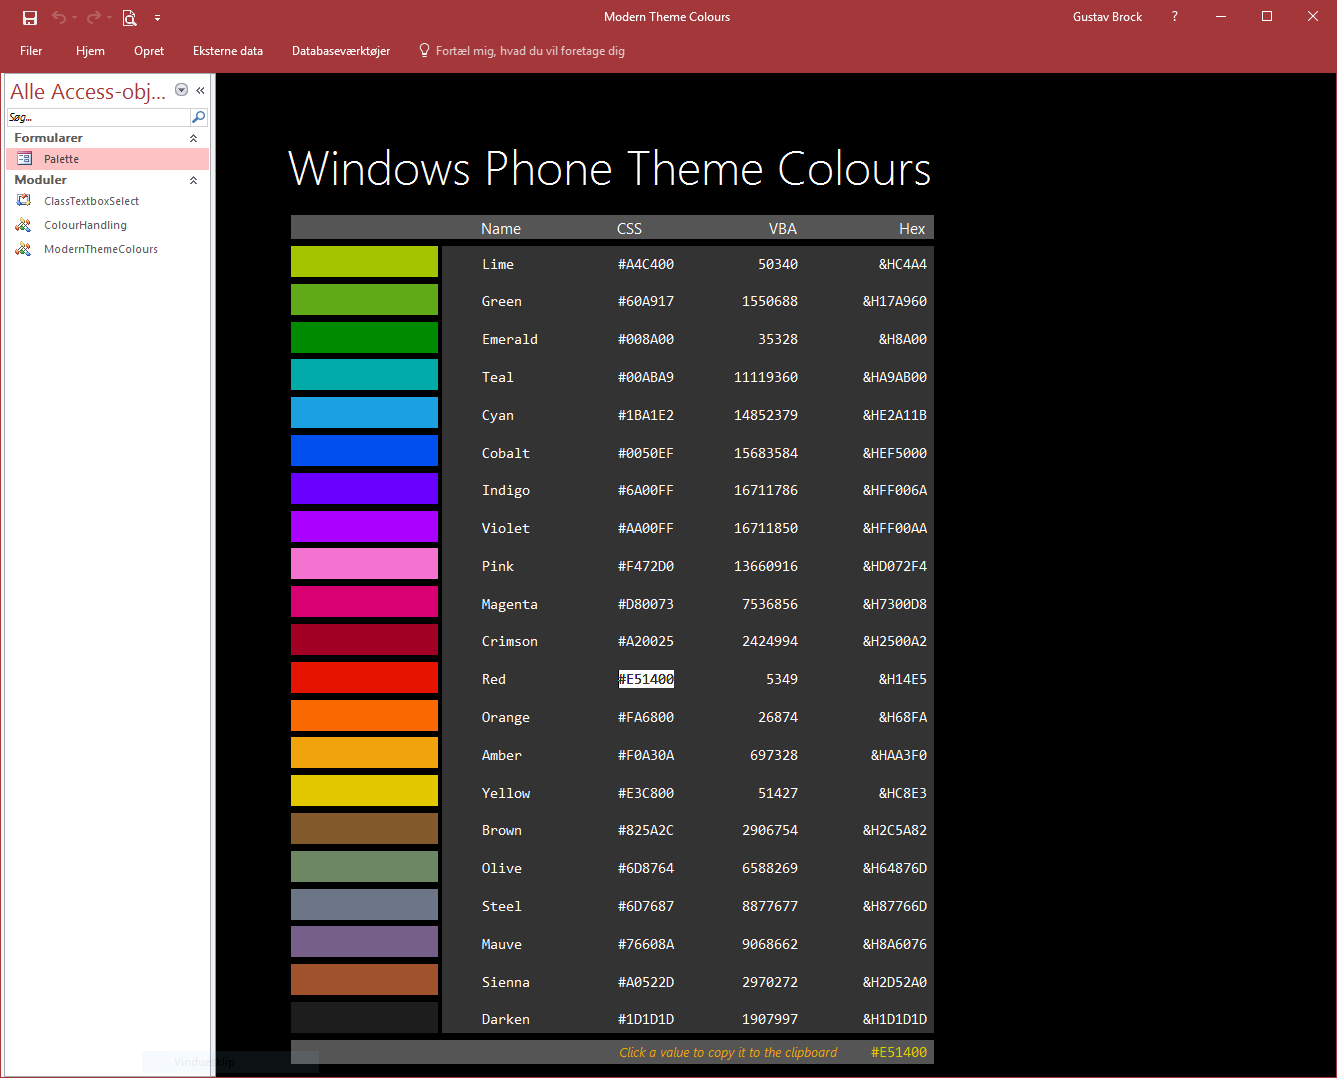This screenshot has width=1337, height=1078.
Task: Switch to the Eksterne data tab
Action: pyautogui.click(x=228, y=51)
